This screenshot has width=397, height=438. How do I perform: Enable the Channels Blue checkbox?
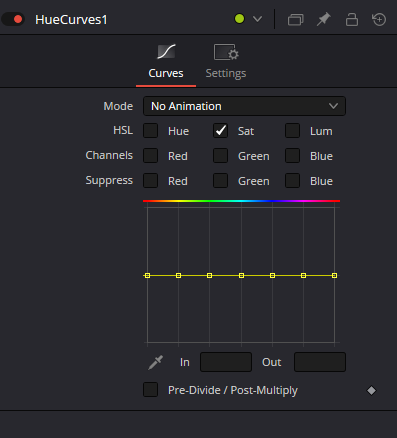click(x=292, y=156)
